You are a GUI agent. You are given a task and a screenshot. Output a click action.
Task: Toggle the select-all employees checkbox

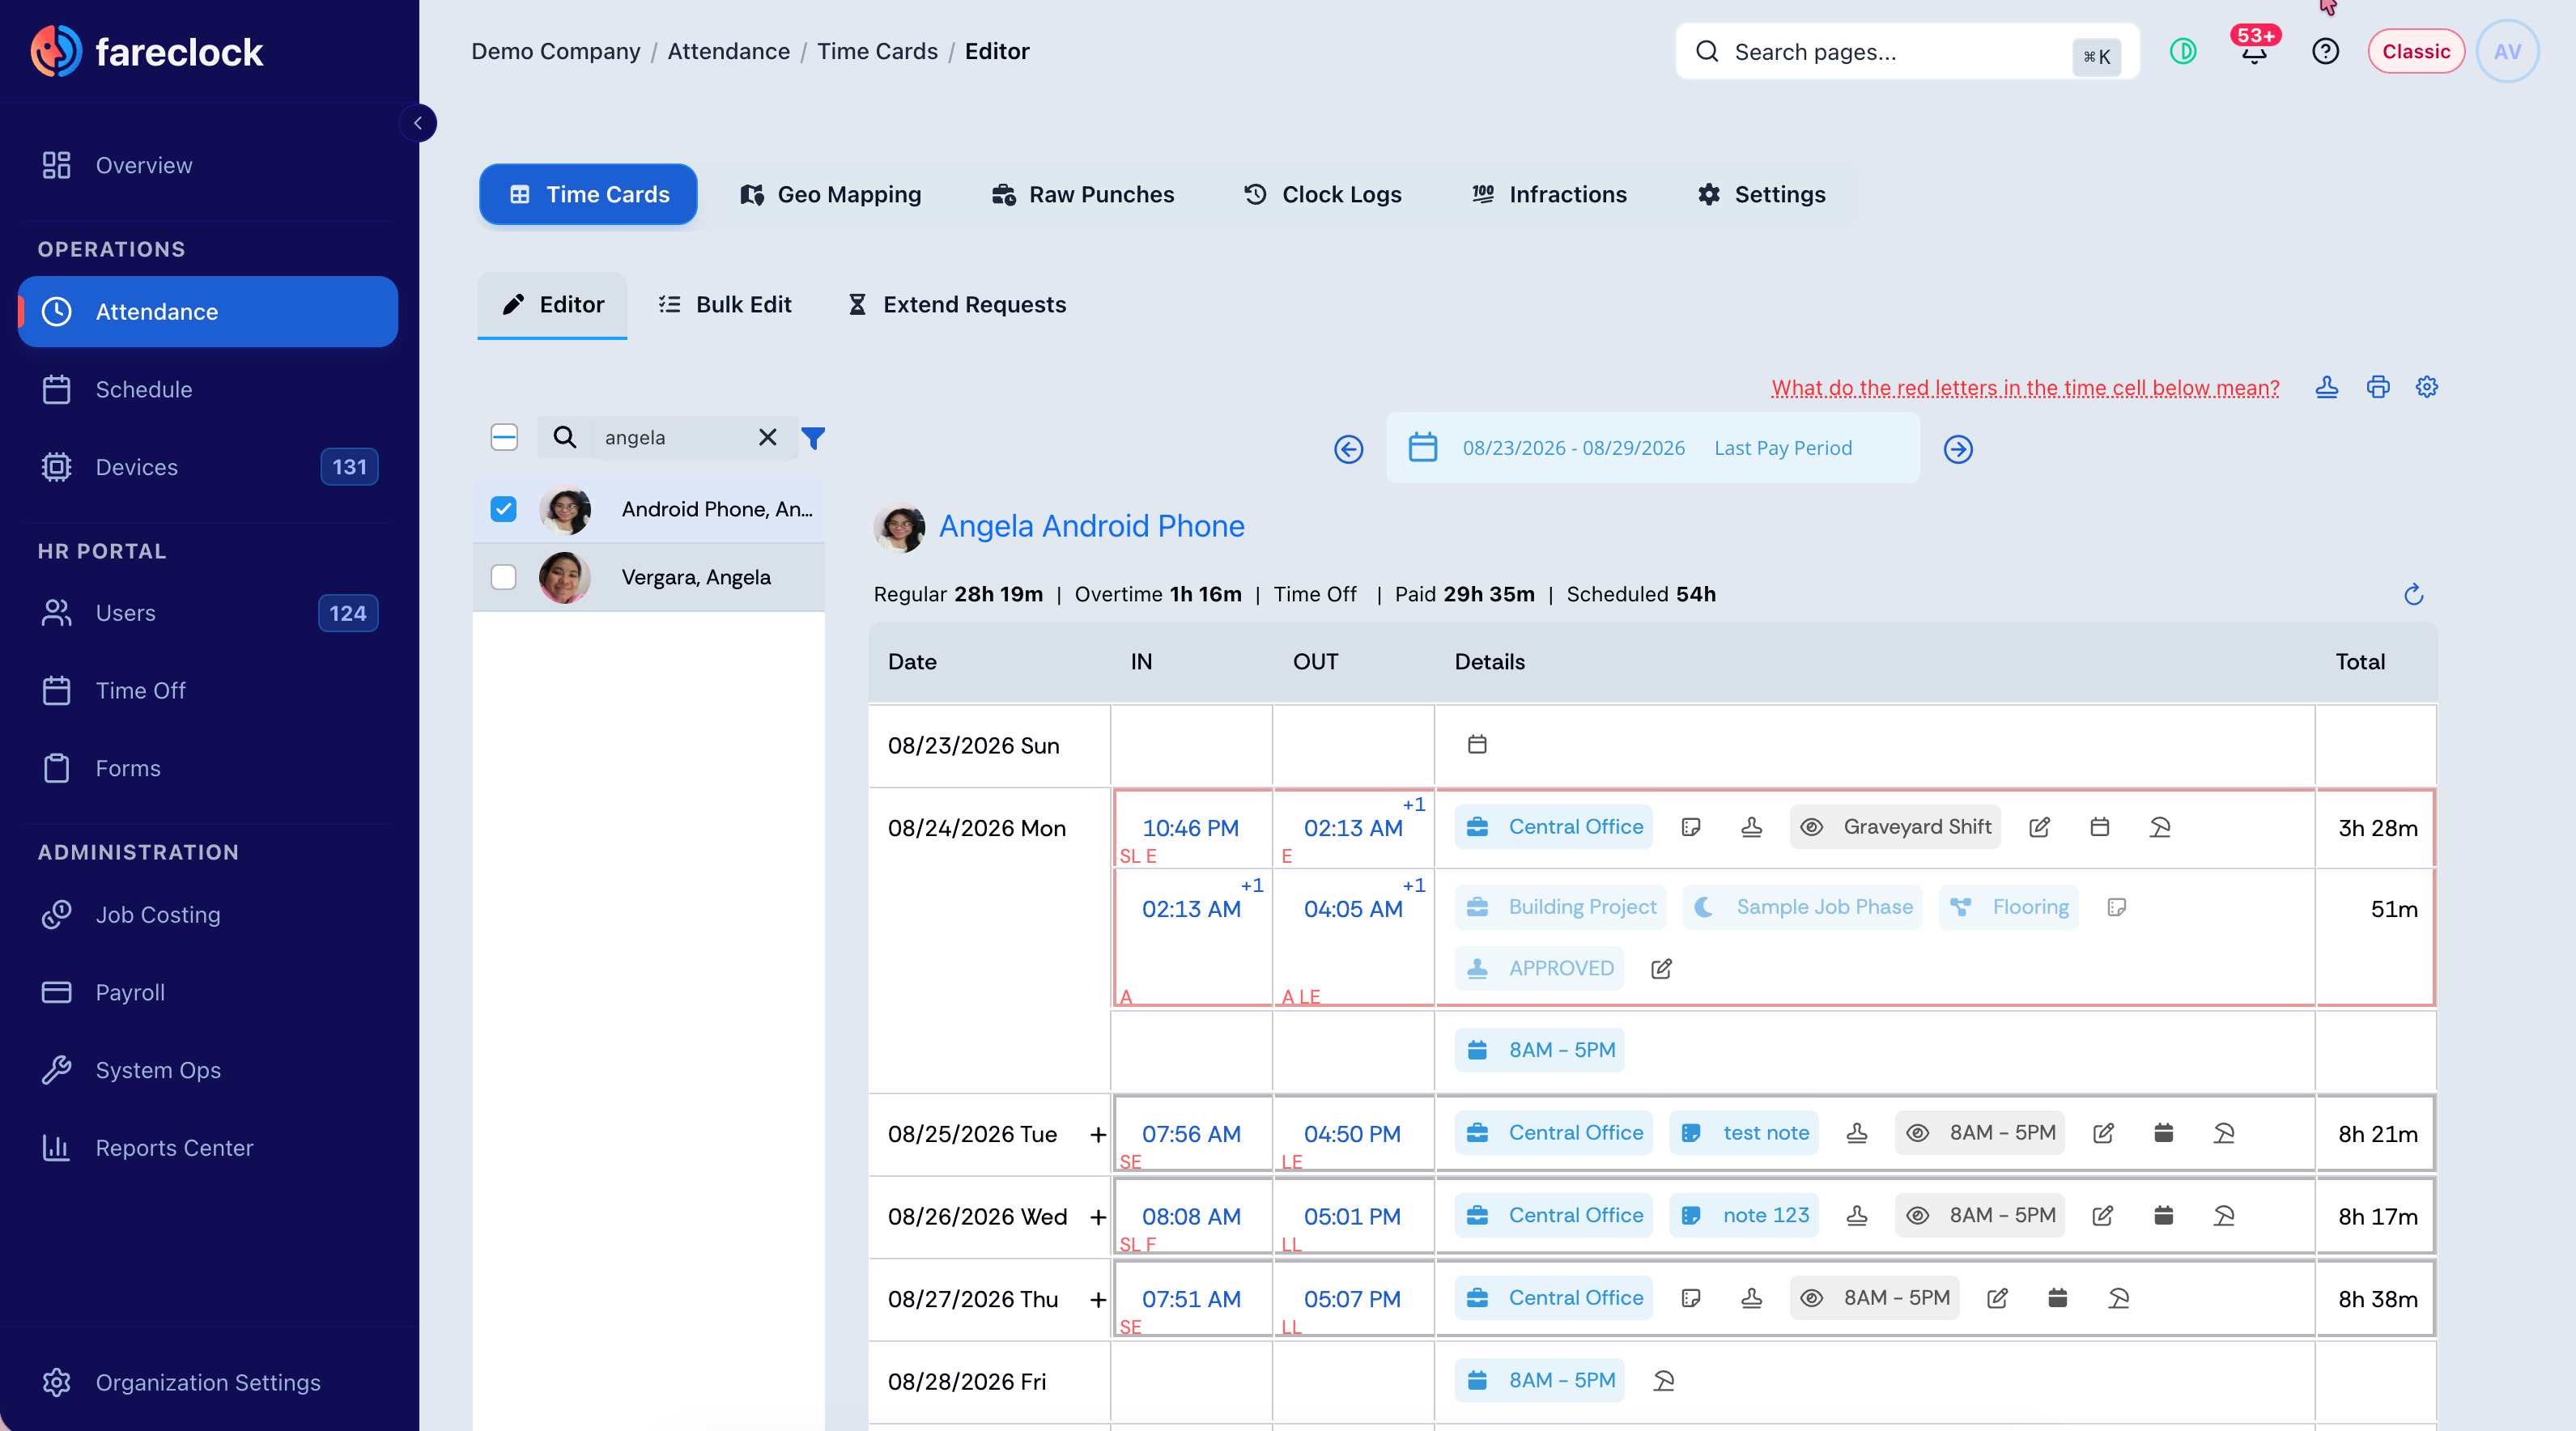tap(504, 437)
